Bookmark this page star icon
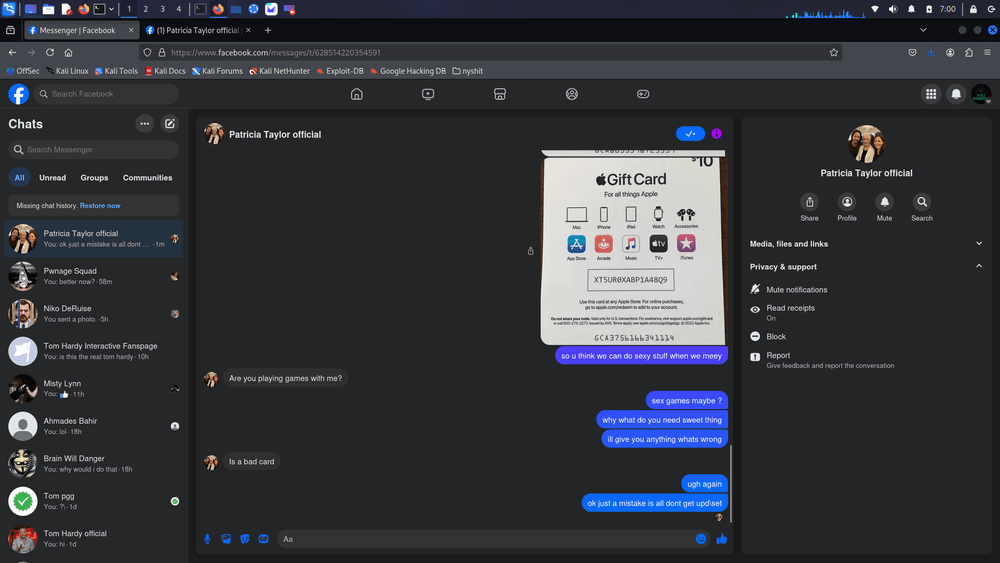Image resolution: width=1000 pixels, height=563 pixels. 834,52
